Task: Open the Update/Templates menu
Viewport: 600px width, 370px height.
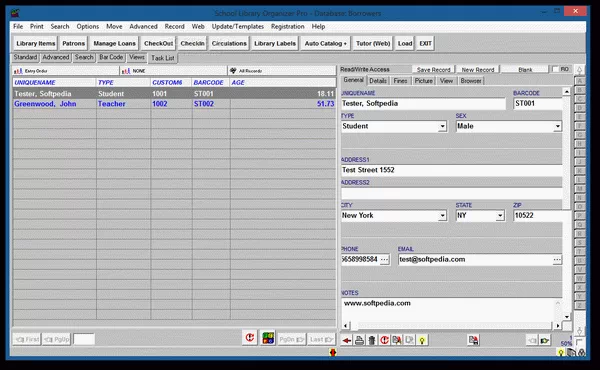Action: tap(238, 26)
